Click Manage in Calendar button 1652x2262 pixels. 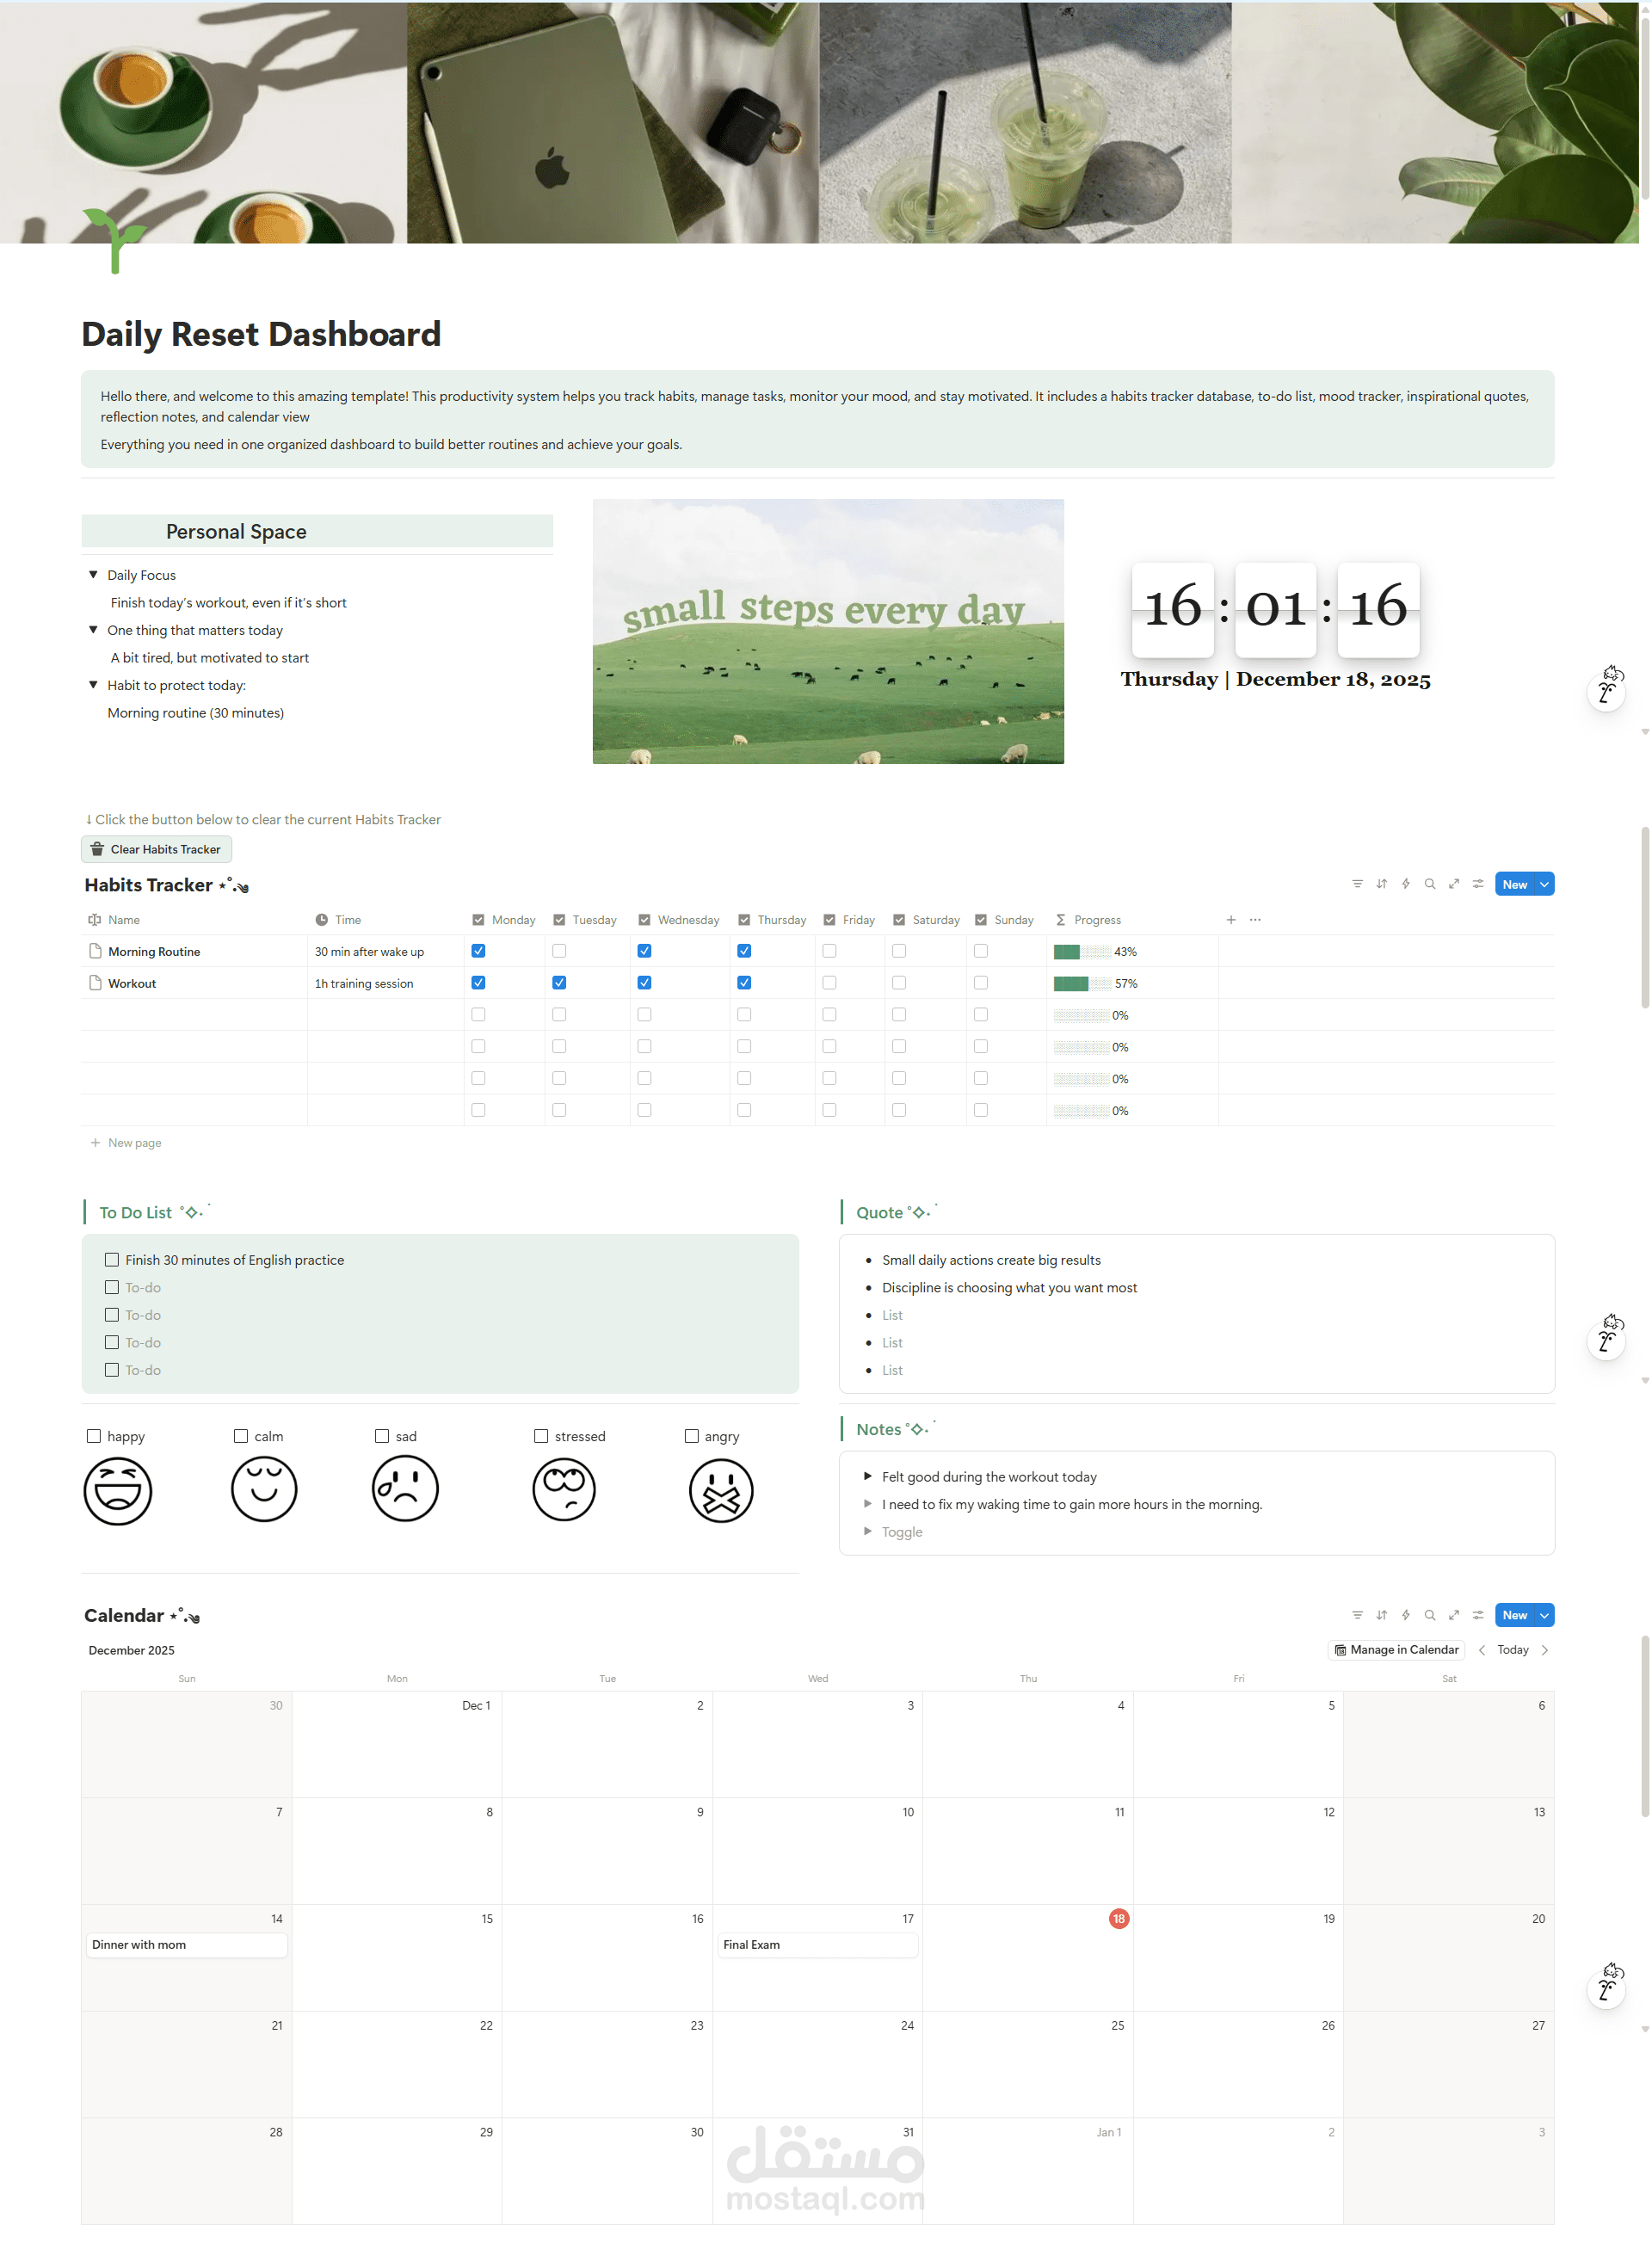pos(1395,1650)
